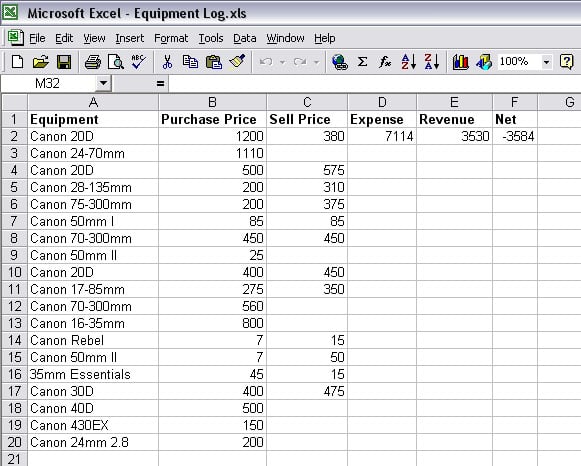Select the Canon 430EX cell

pyautogui.click(x=93, y=425)
